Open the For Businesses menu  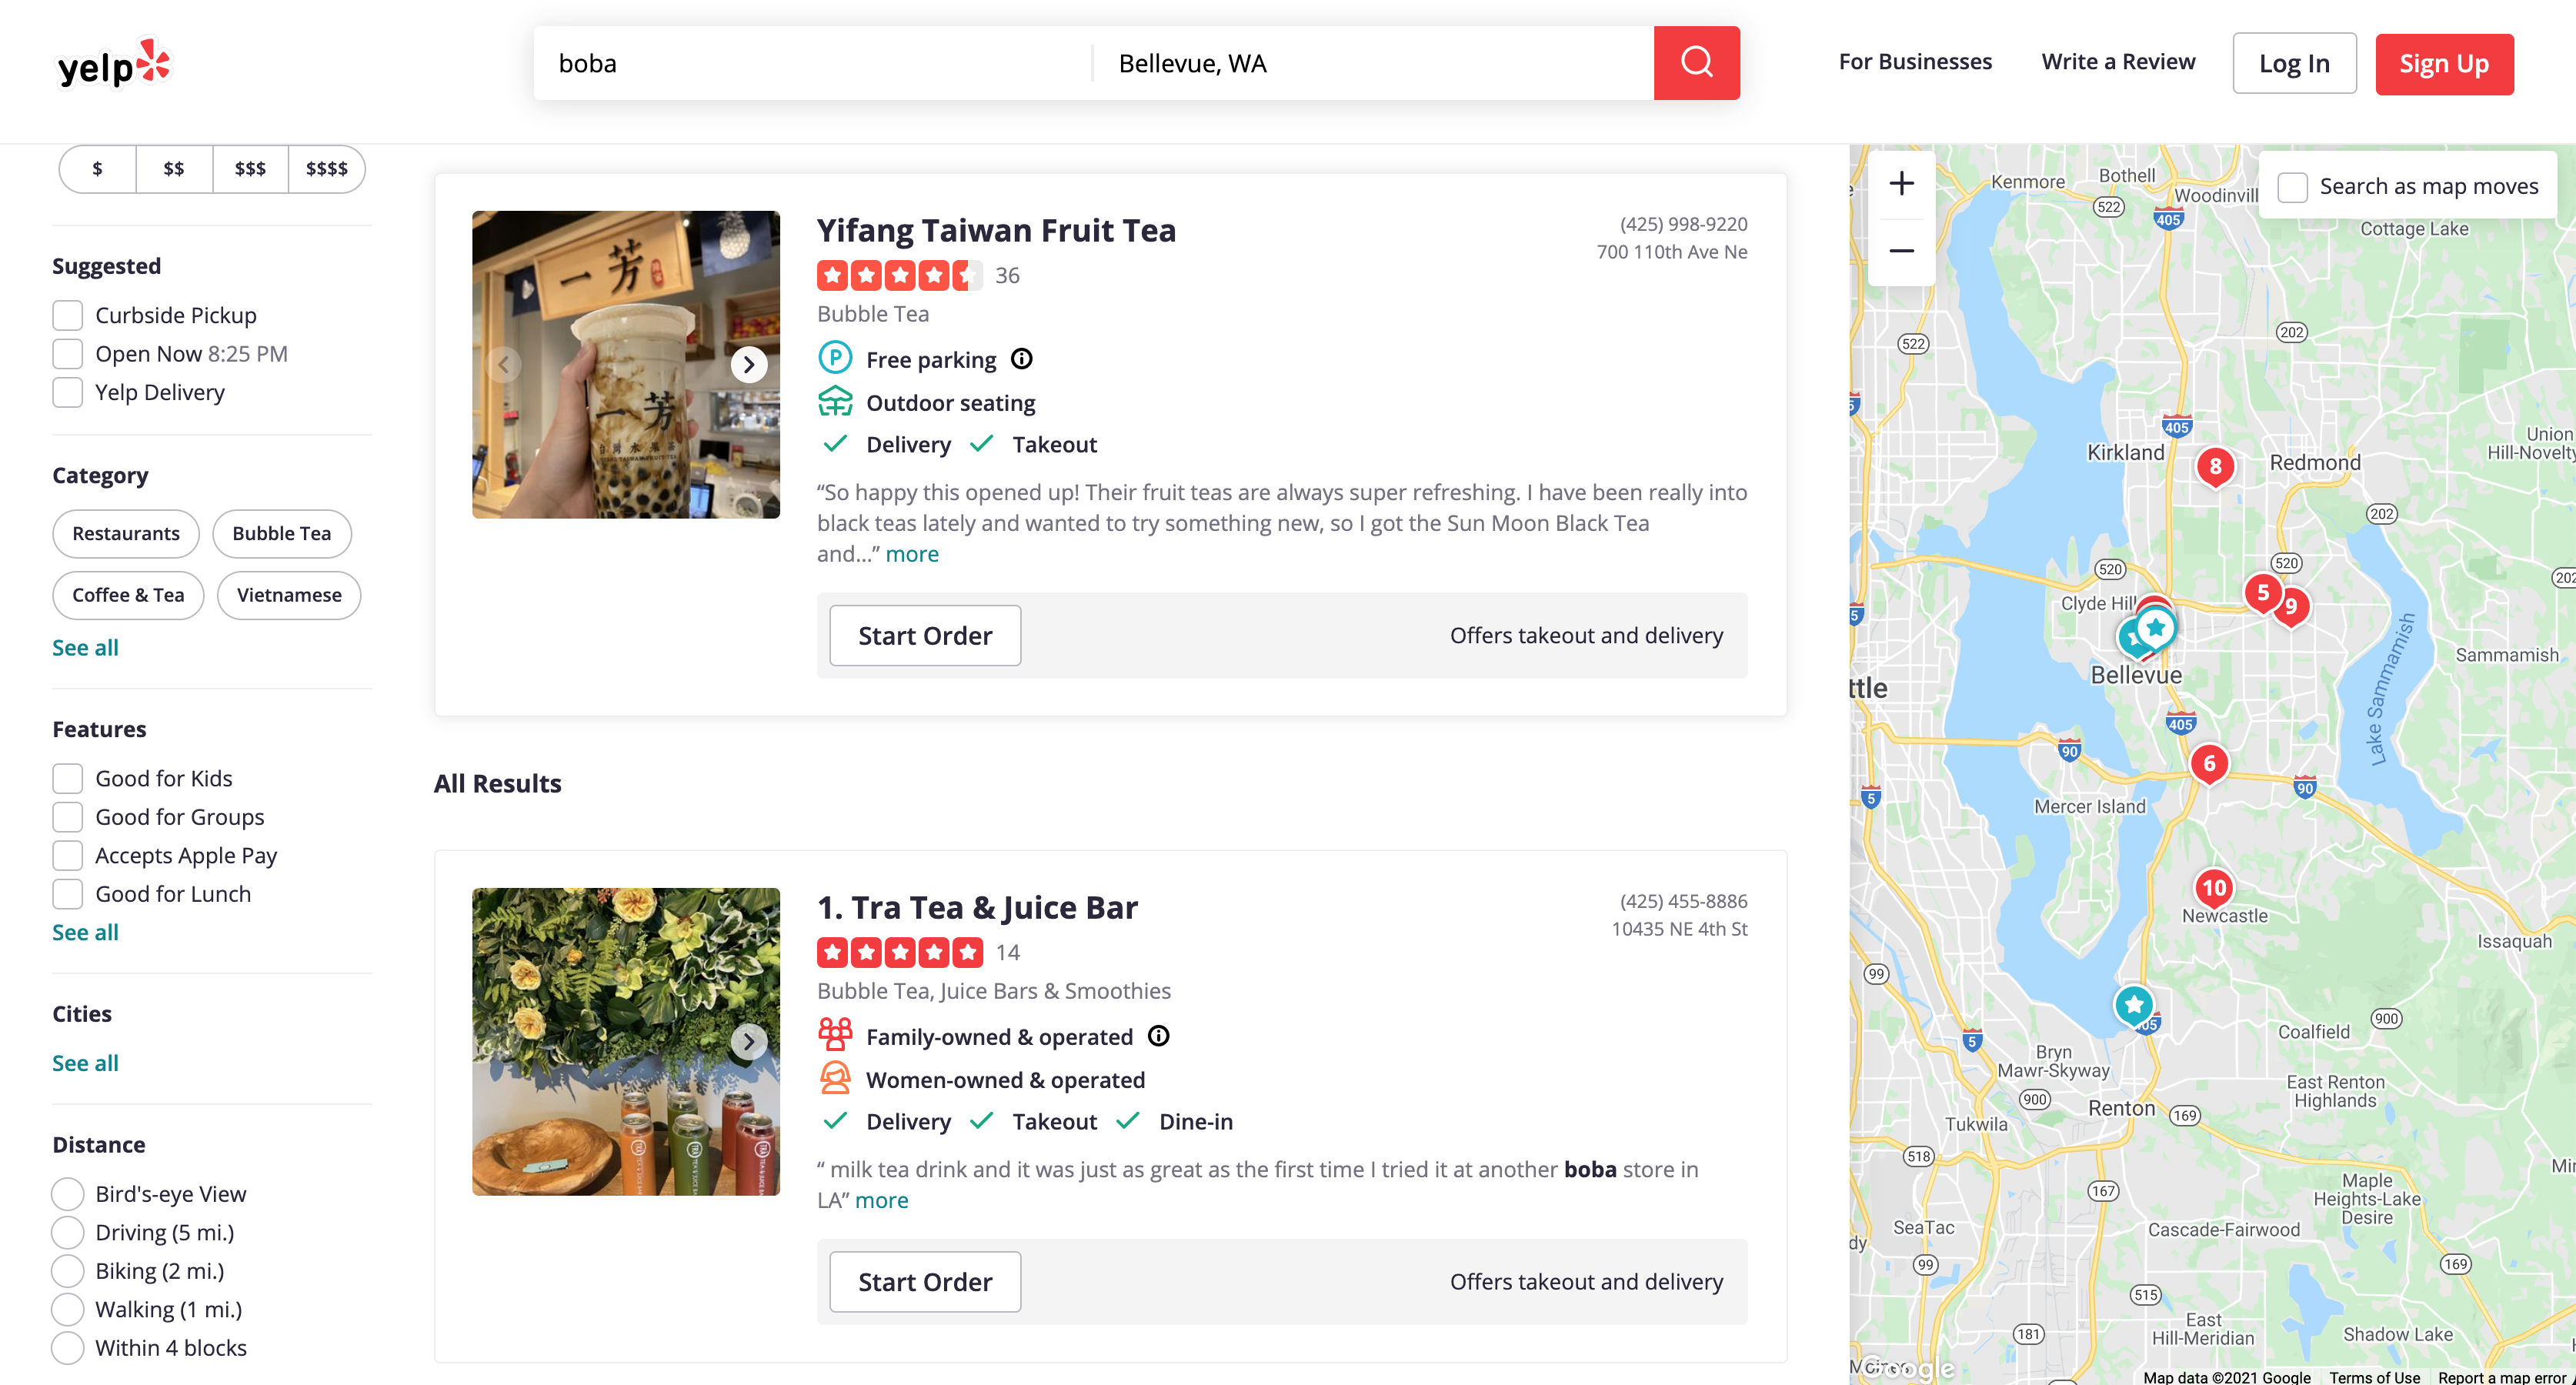pyautogui.click(x=1914, y=62)
